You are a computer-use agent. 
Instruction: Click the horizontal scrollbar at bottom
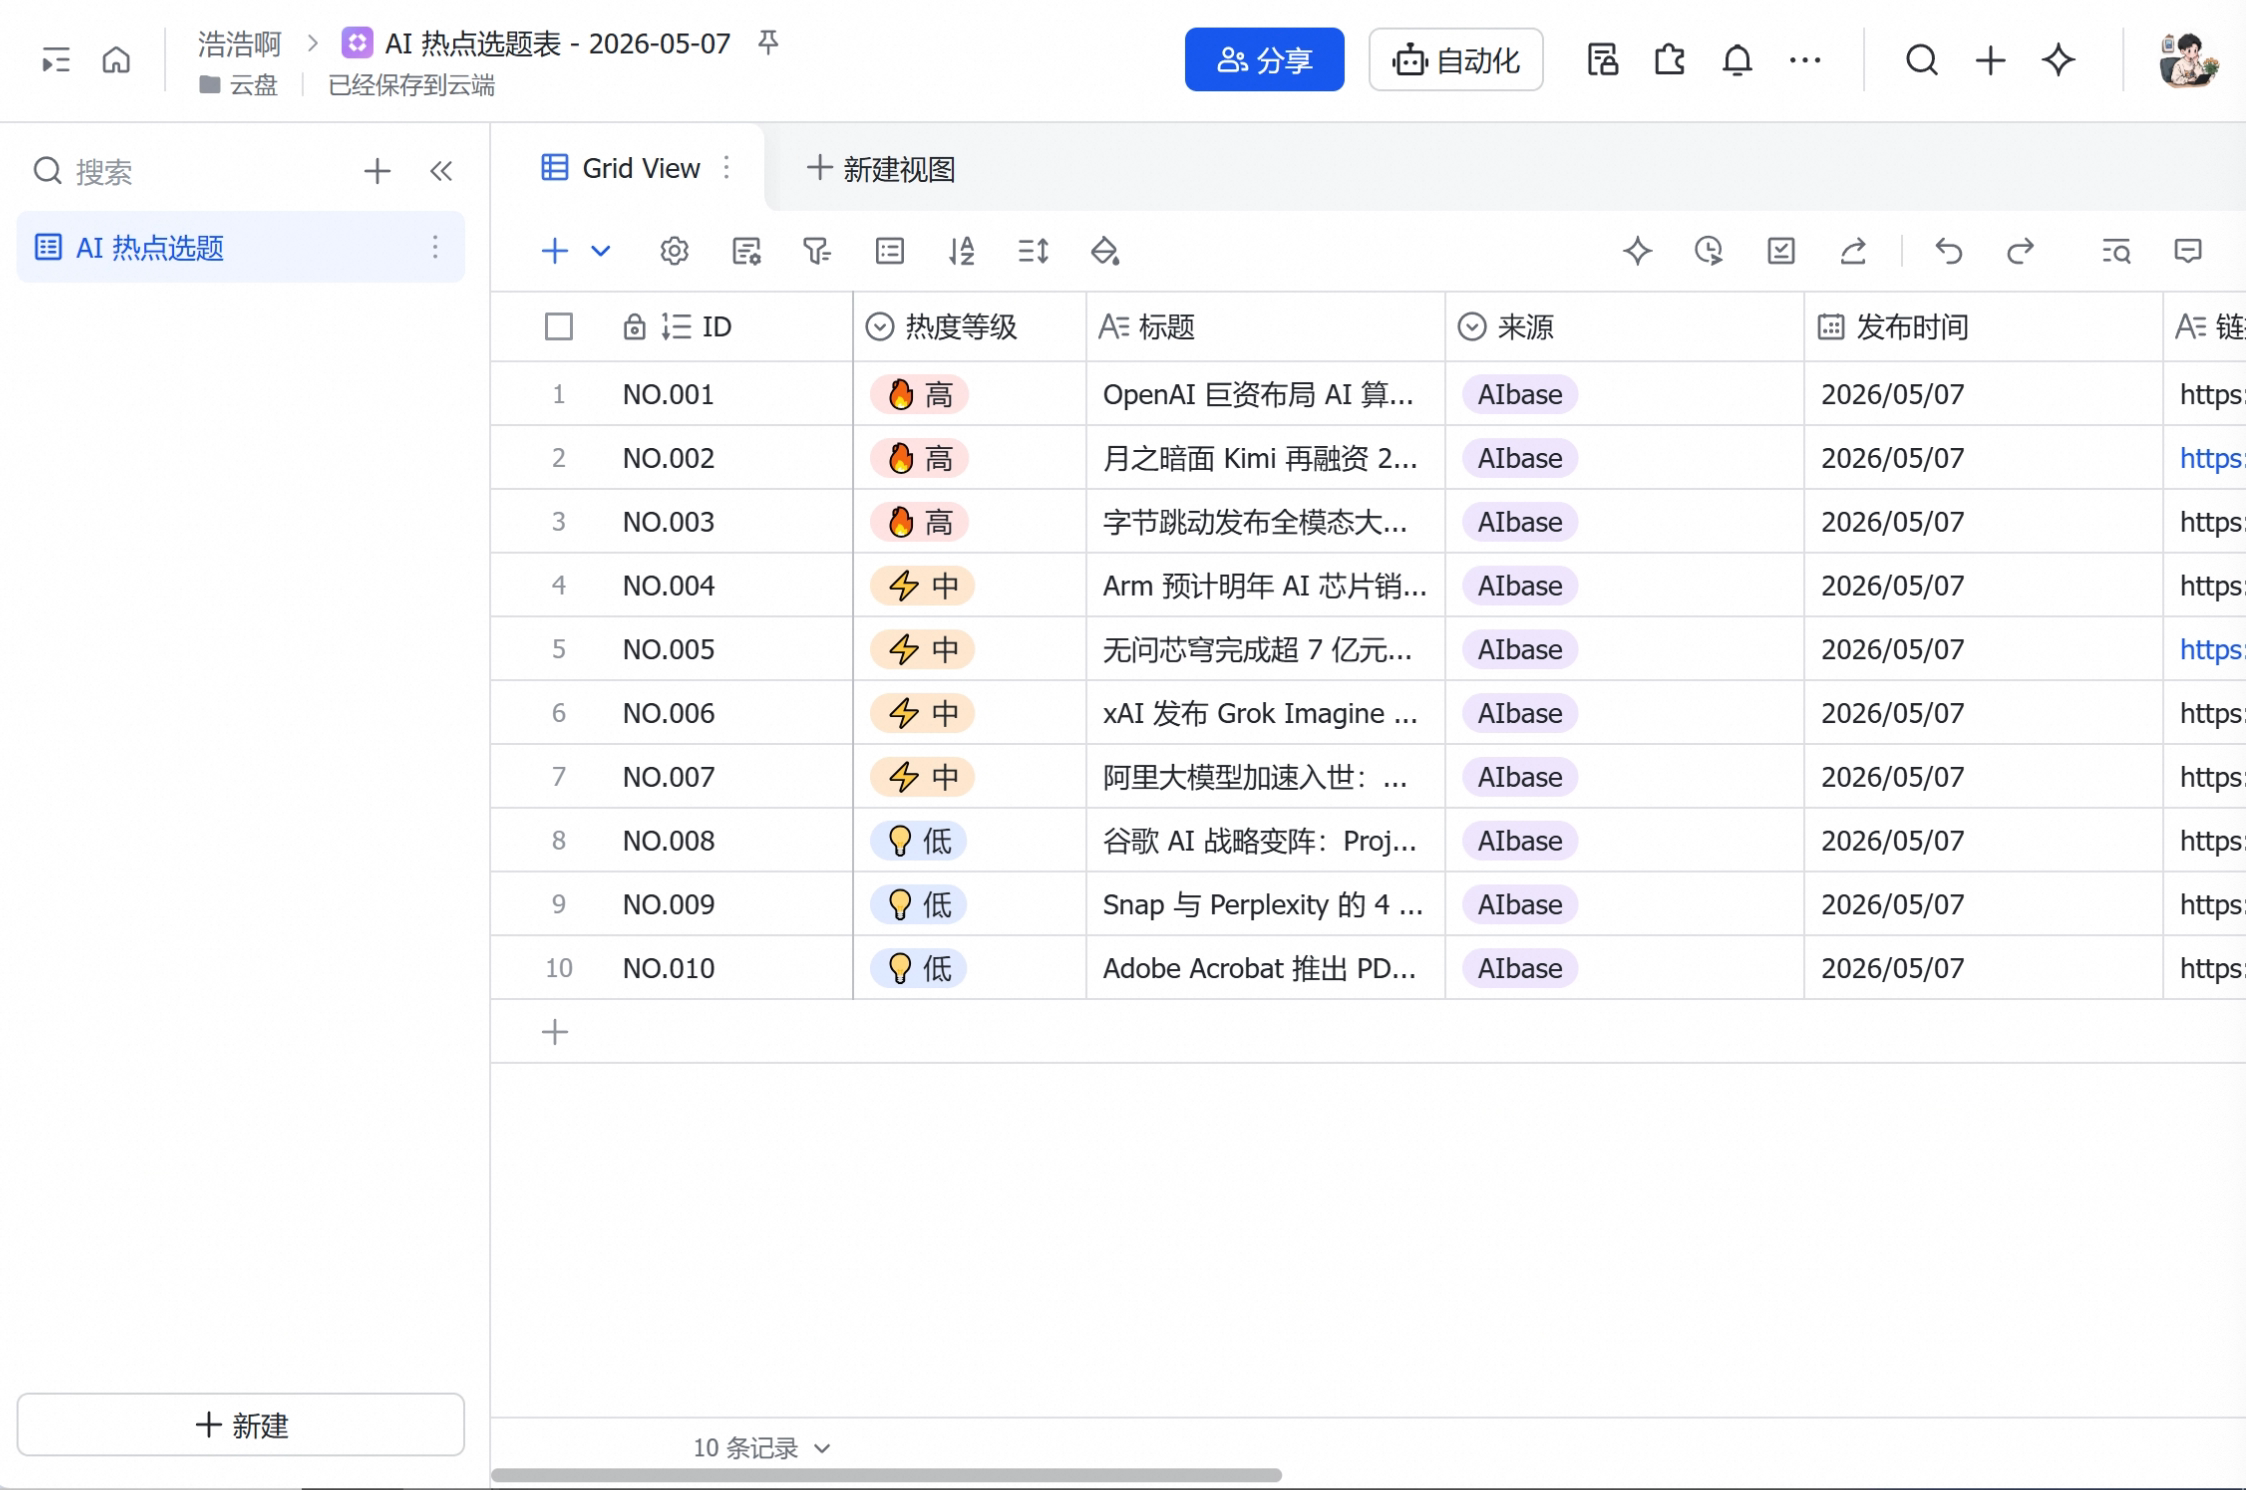(887, 1476)
